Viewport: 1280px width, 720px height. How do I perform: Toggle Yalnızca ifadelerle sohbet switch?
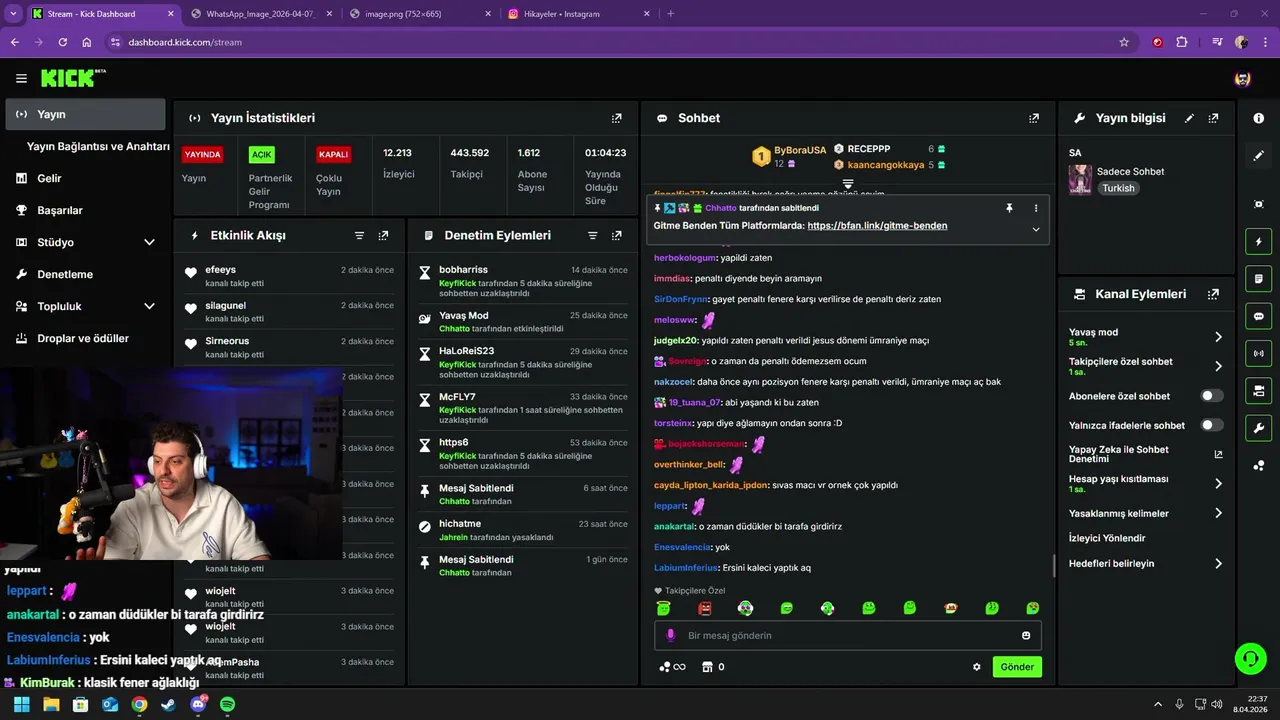click(1211, 425)
